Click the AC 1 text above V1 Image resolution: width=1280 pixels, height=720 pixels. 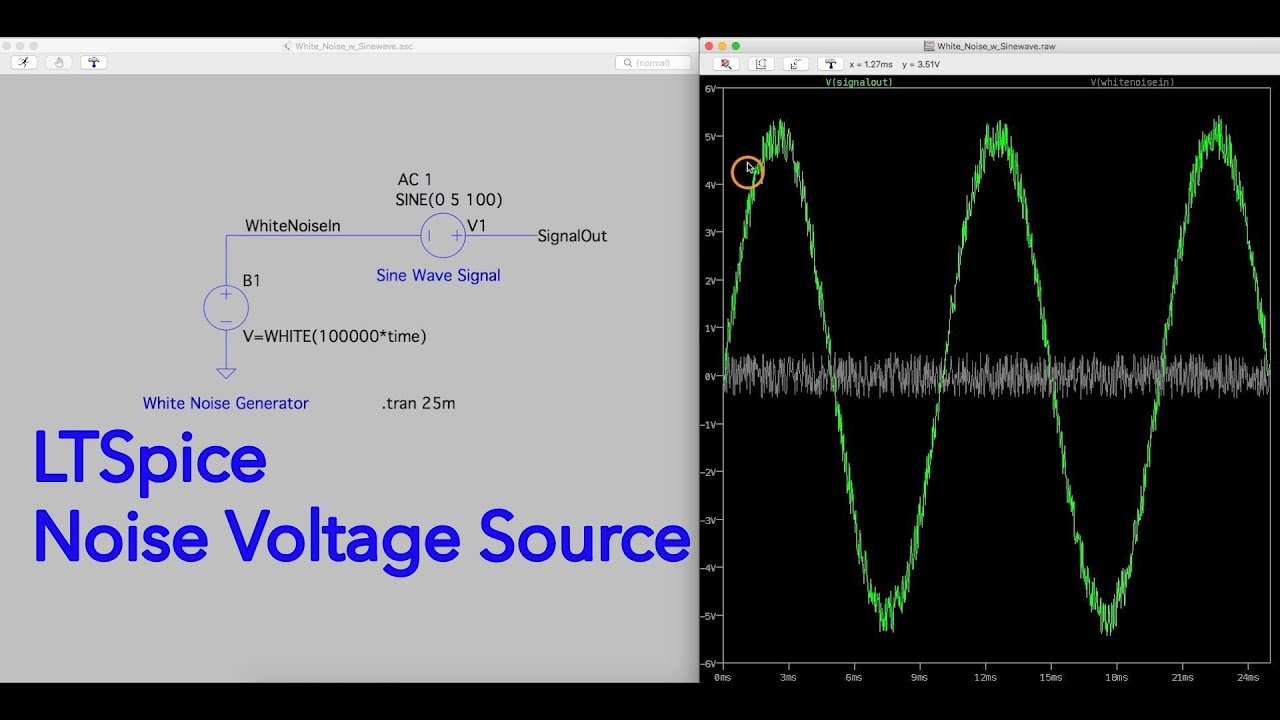[x=415, y=180]
